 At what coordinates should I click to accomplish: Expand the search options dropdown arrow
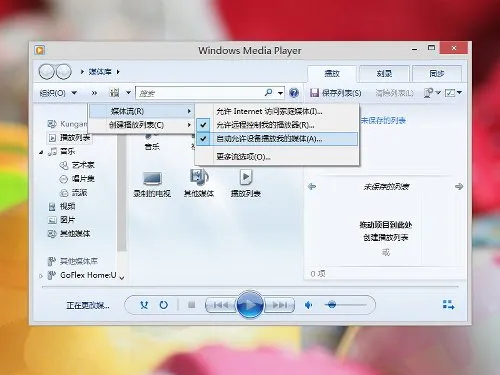point(281,93)
